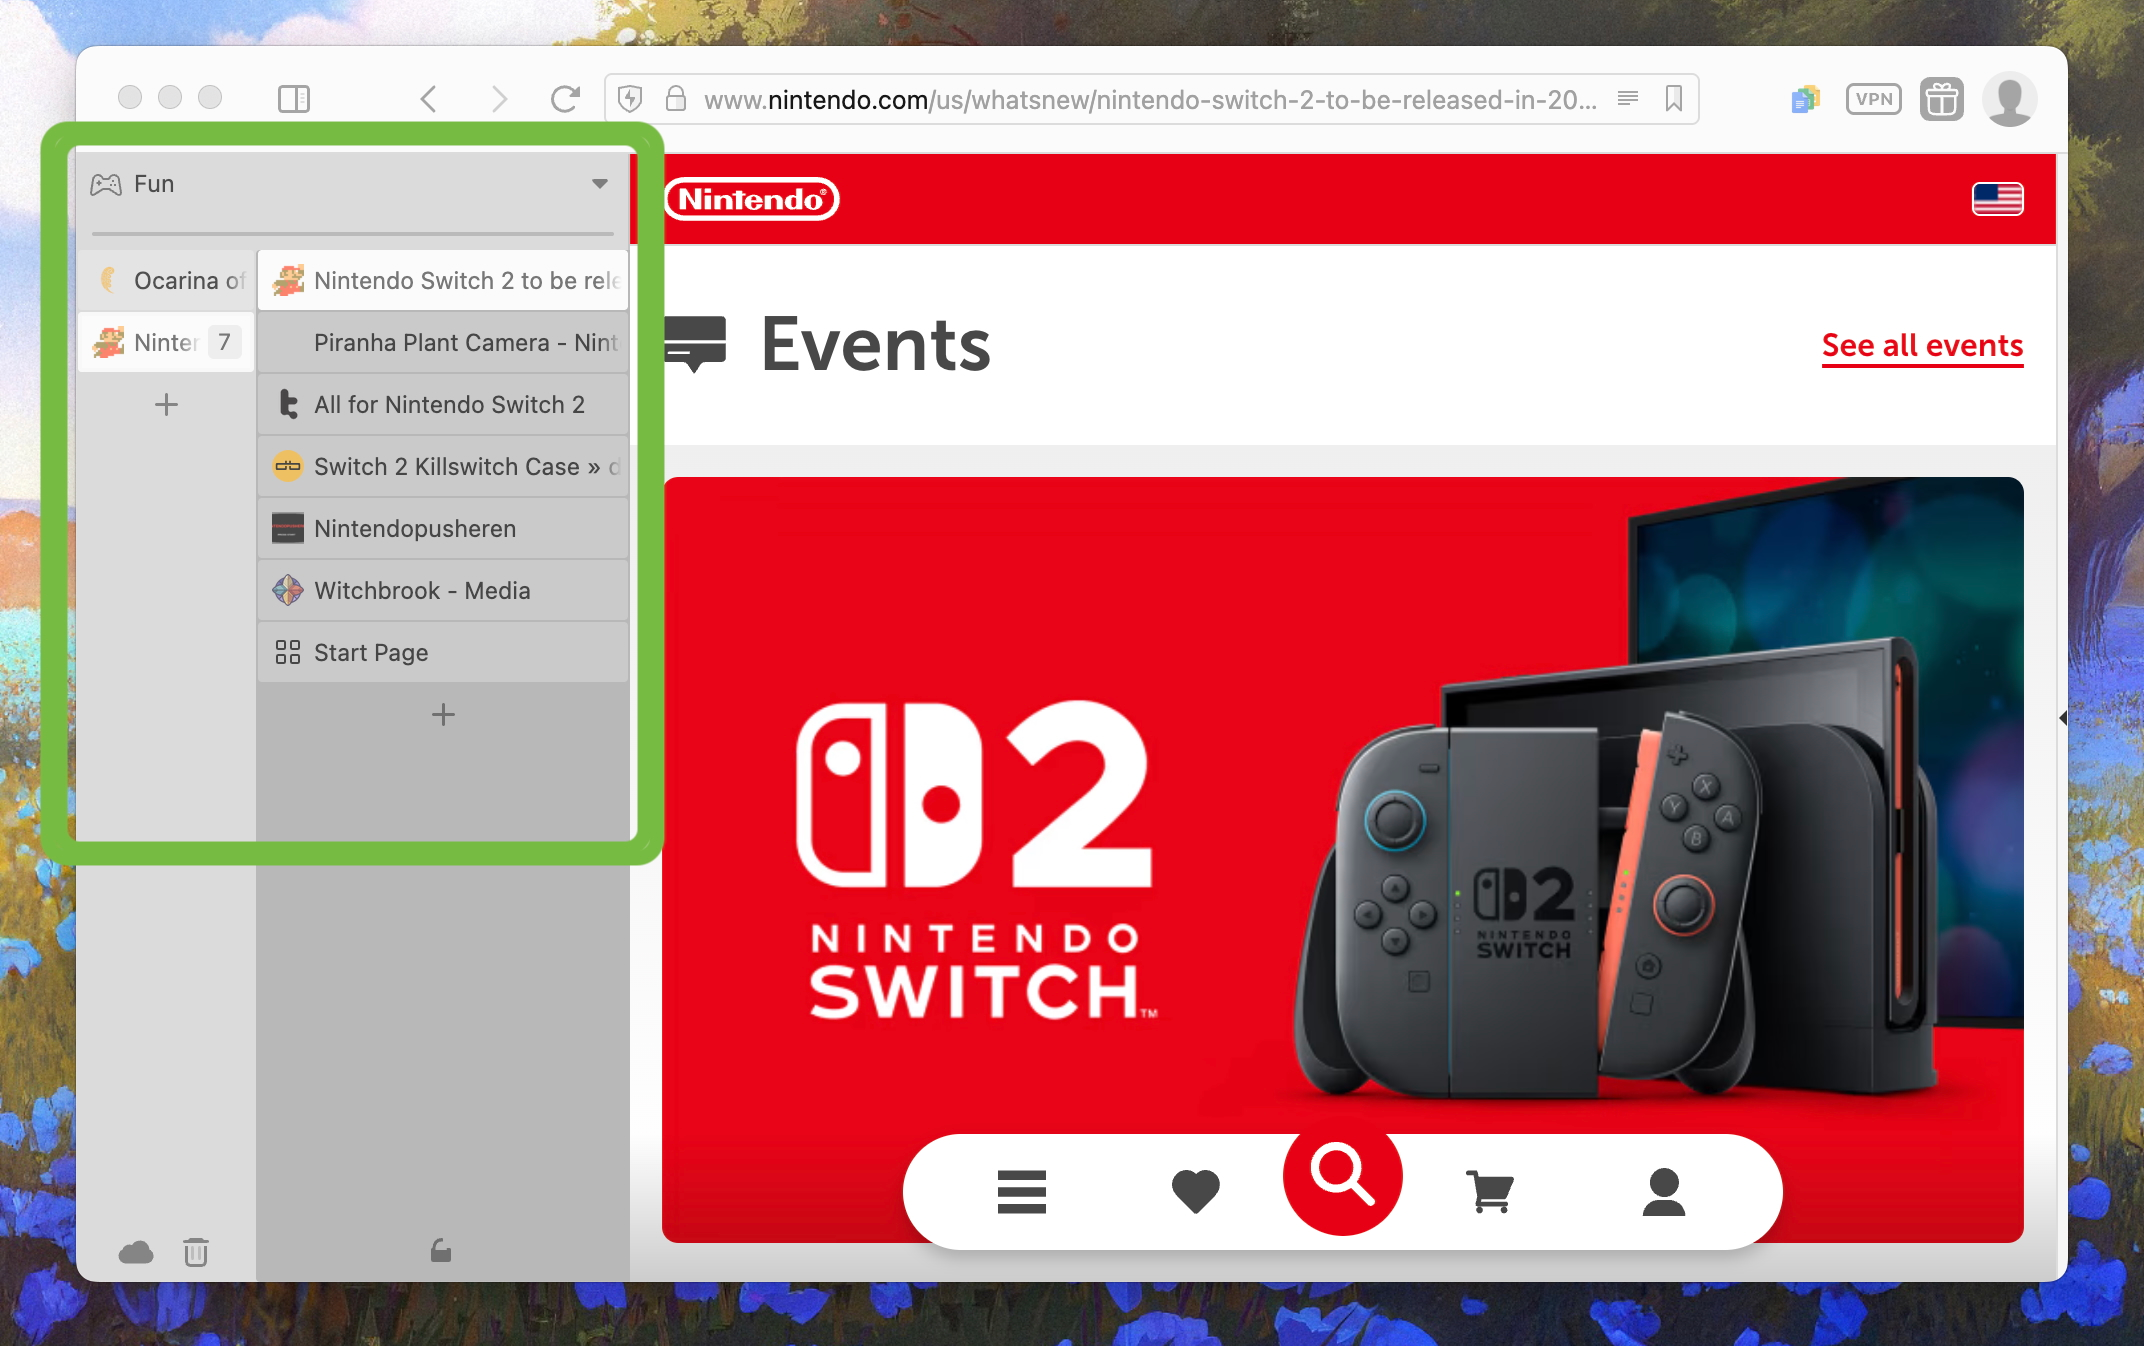This screenshot has height=1346, width=2144.
Task: Toggle the lock icon in tab bar
Action: click(441, 1250)
